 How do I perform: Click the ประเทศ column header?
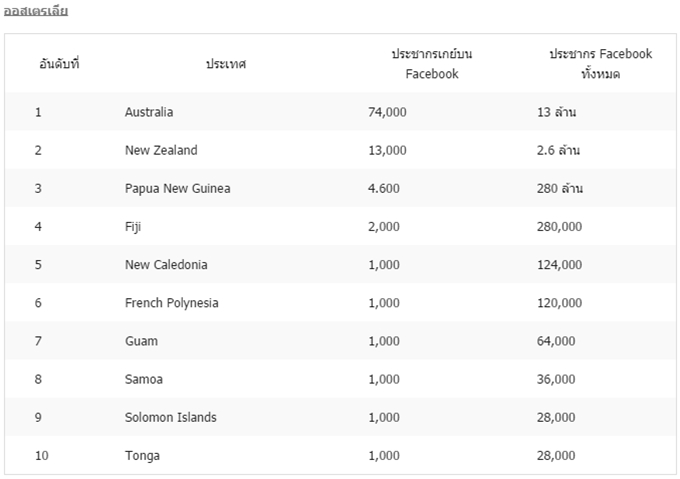[x=226, y=64]
